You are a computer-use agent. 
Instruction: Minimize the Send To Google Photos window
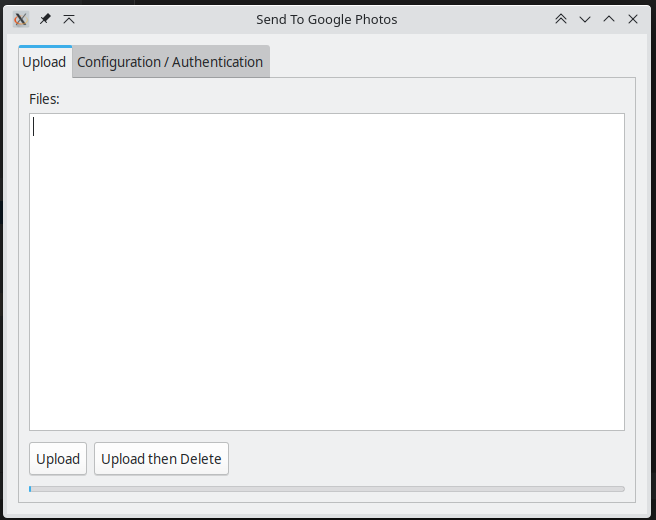585,19
